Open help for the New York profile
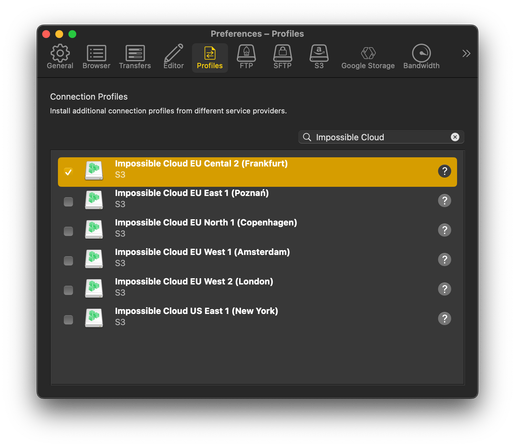This screenshot has height=447, width=515. tap(444, 318)
